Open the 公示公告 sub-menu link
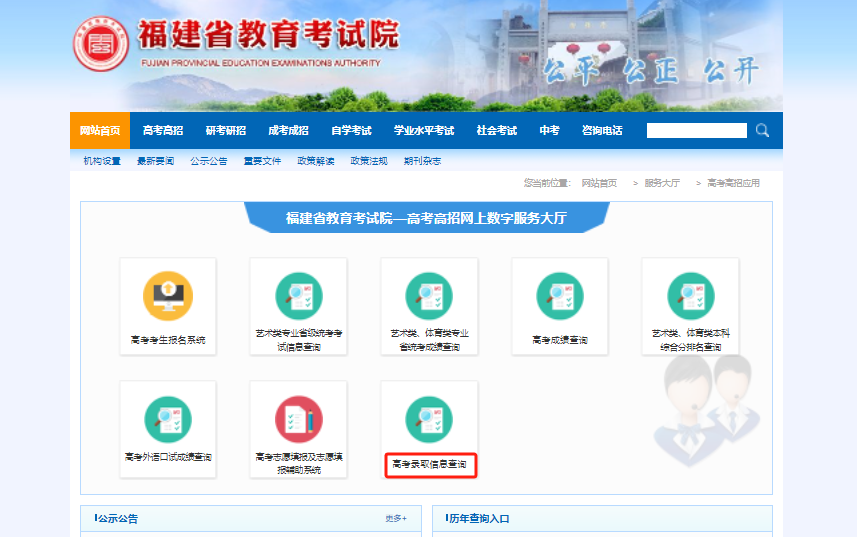Image resolution: width=857 pixels, height=537 pixels. click(209, 161)
